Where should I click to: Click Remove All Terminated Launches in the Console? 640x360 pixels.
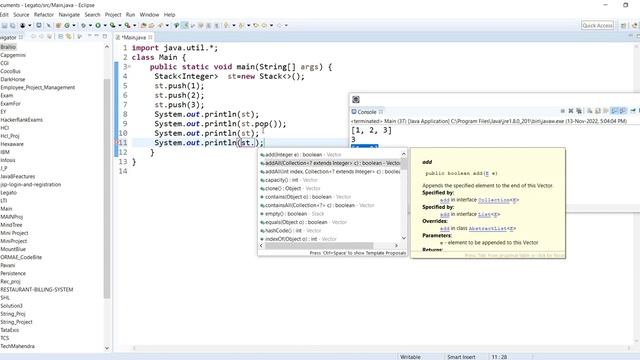pos(579,111)
